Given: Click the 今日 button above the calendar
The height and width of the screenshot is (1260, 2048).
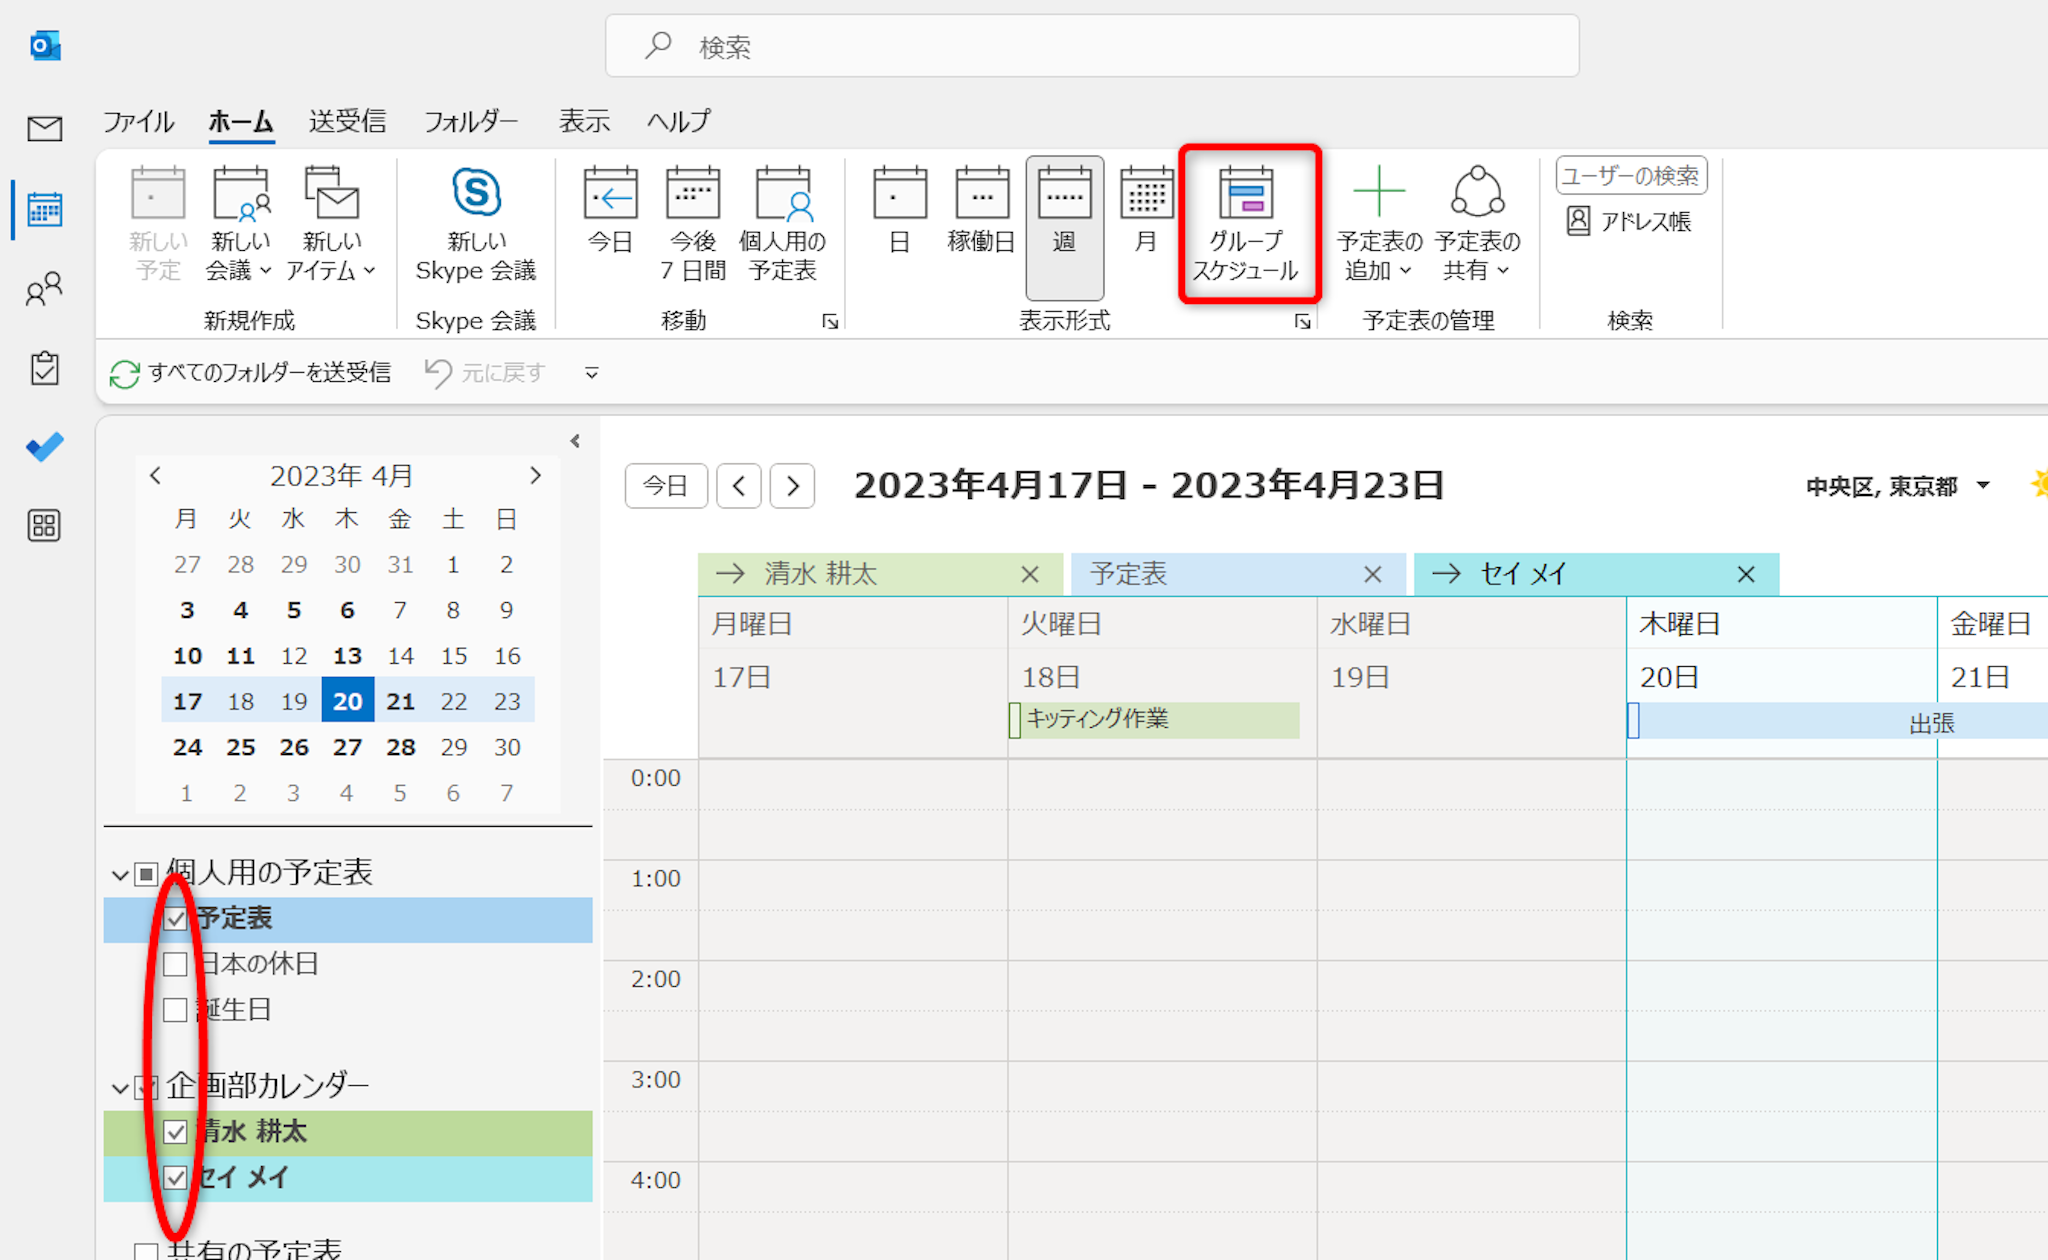Looking at the screenshot, I should pyautogui.click(x=665, y=486).
